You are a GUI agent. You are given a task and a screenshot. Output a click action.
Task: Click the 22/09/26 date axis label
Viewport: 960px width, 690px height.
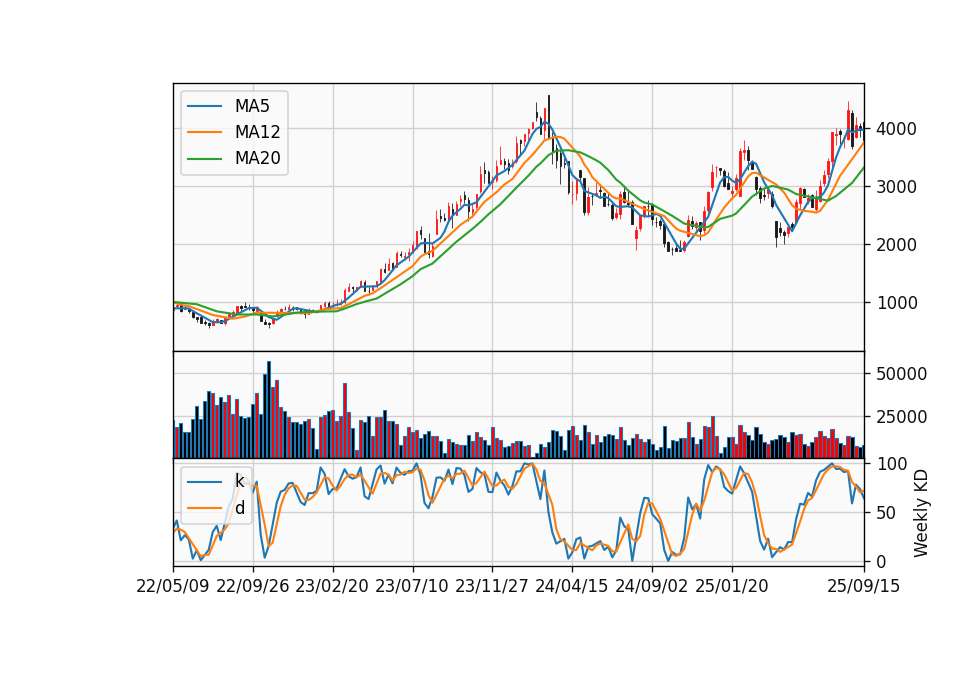click(253, 586)
